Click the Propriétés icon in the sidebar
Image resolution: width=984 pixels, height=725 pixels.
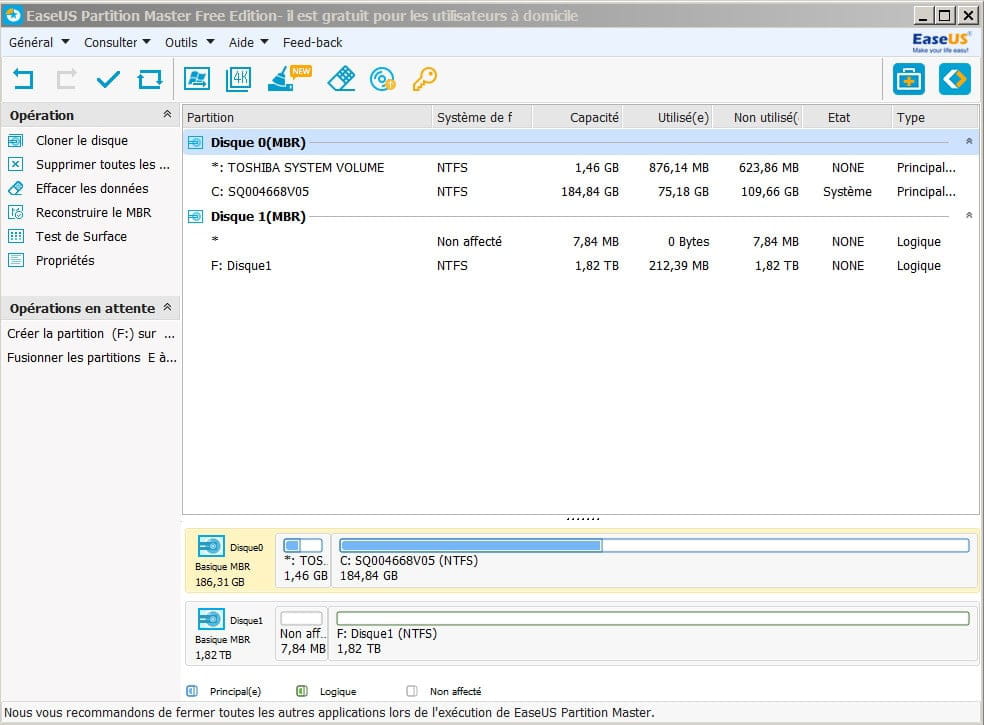click(16, 260)
